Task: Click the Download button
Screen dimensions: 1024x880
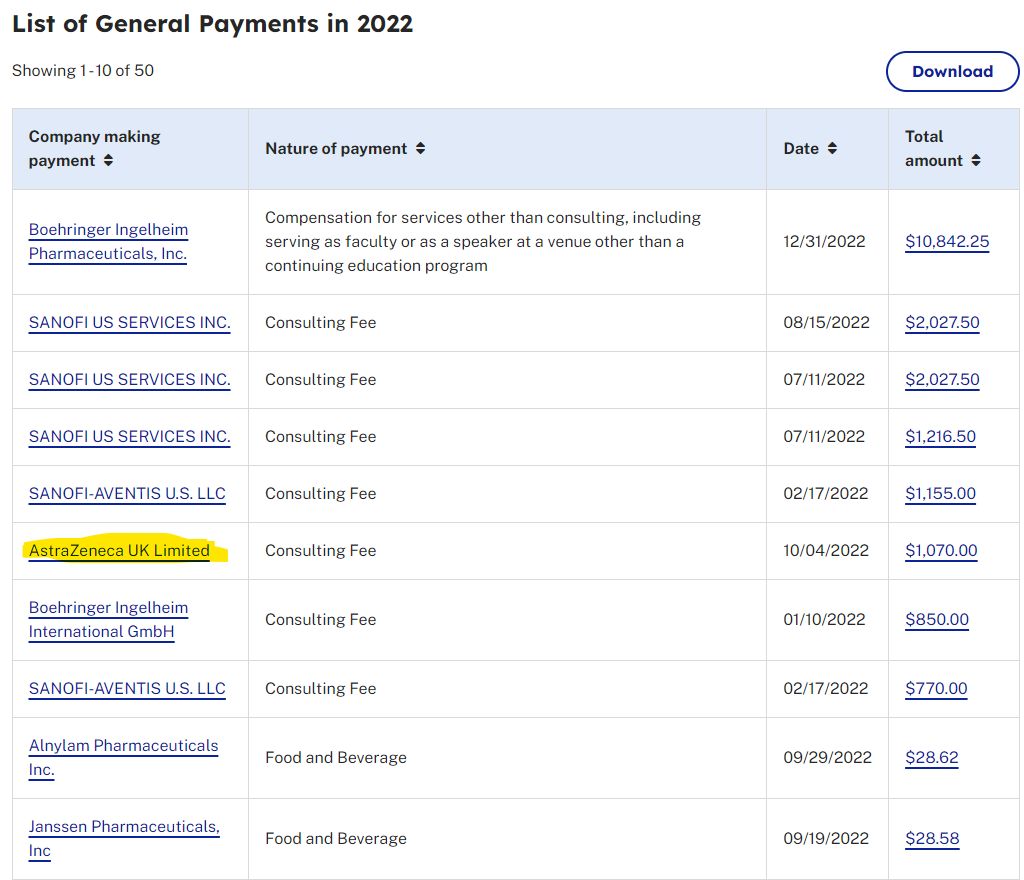Action: (952, 72)
